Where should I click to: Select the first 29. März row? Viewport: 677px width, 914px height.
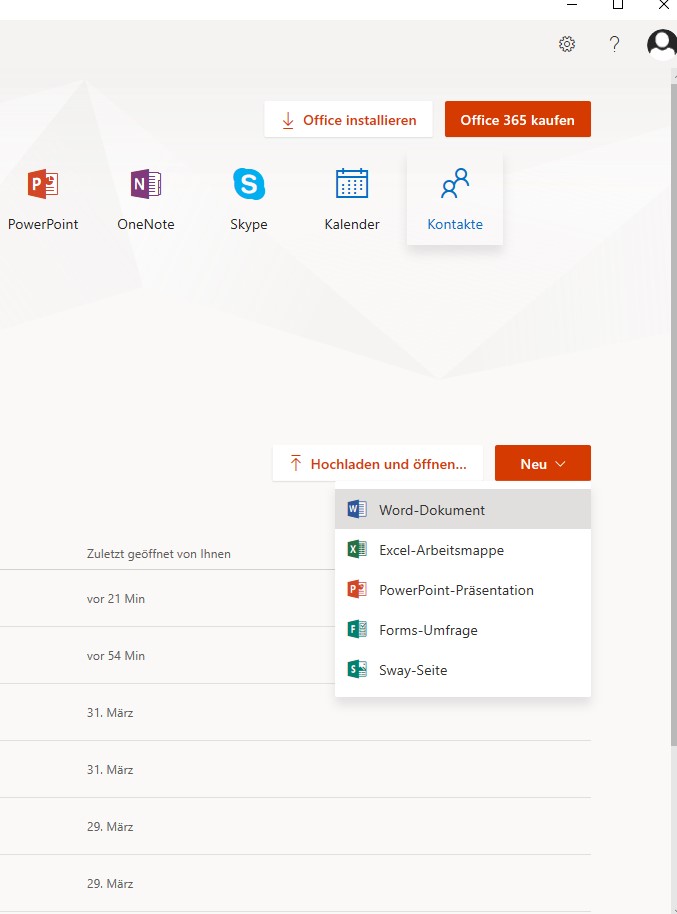tap(295, 827)
